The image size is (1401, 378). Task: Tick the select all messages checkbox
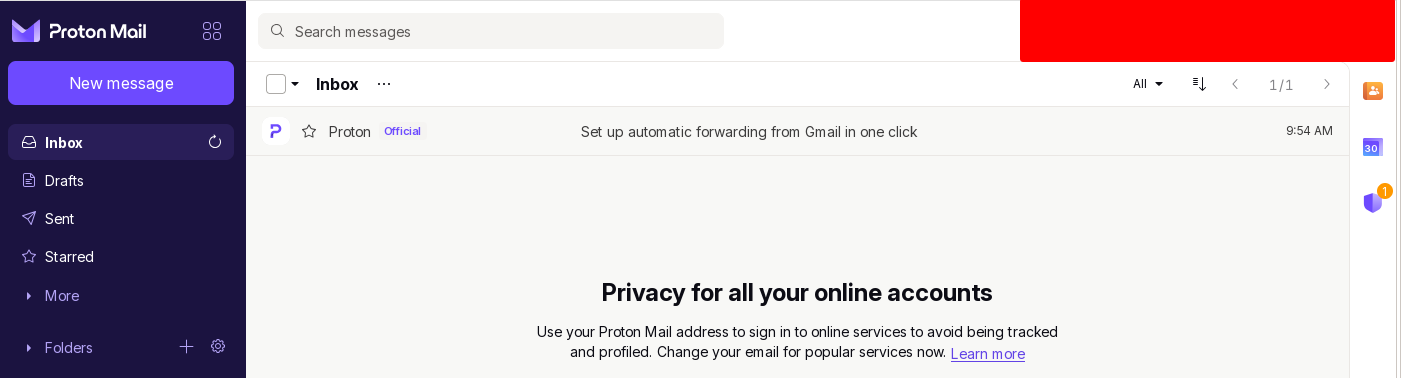click(276, 84)
